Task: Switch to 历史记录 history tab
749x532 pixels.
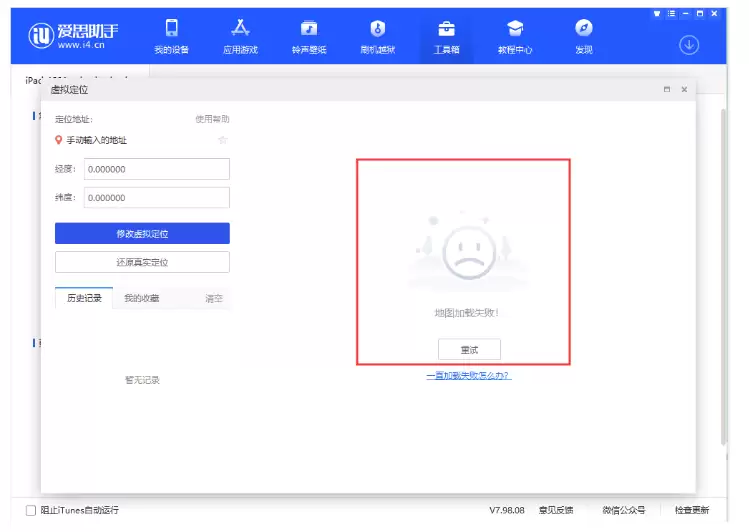Action: [84, 298]
